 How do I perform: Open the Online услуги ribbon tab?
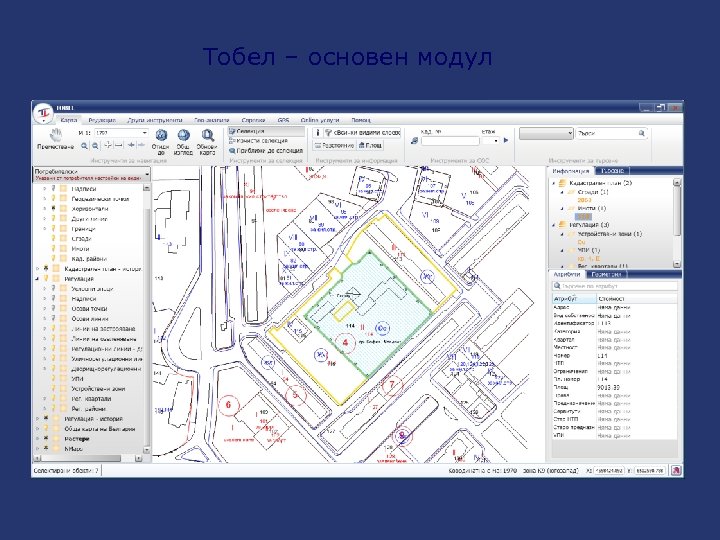[x=320, y=120]
